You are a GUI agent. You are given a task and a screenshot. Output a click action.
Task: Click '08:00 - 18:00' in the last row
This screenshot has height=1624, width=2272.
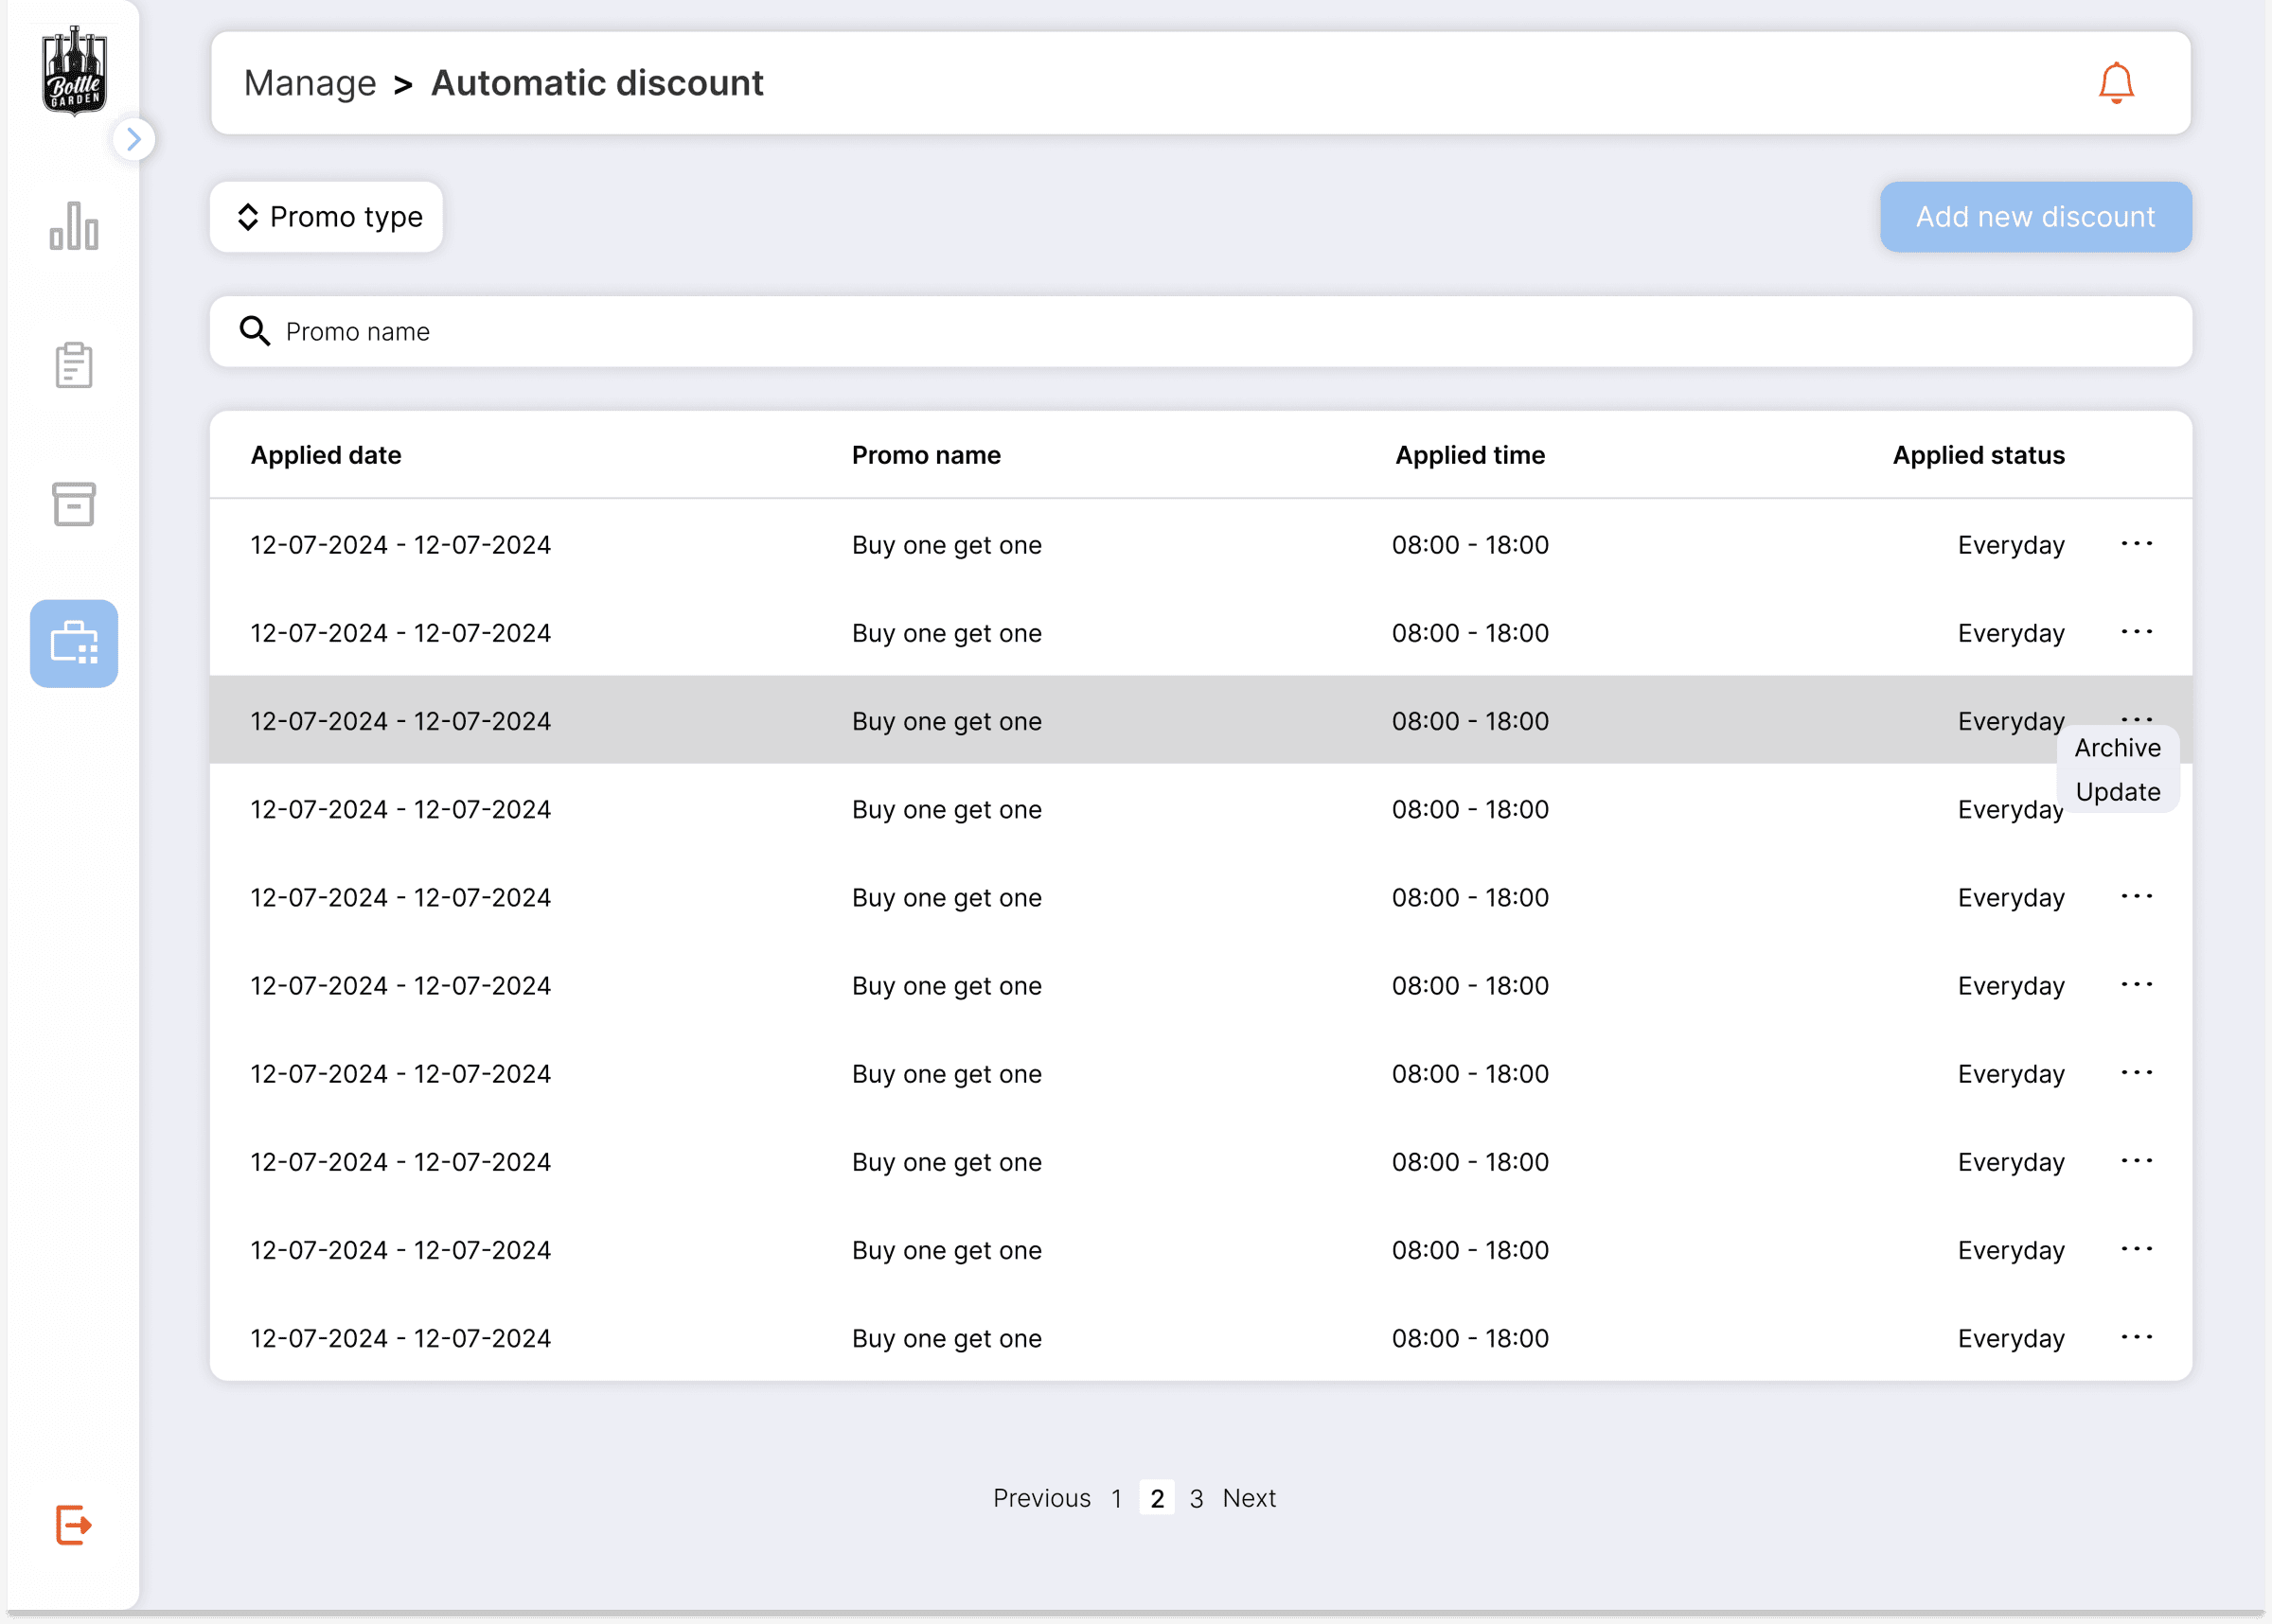(1470, 1338)
